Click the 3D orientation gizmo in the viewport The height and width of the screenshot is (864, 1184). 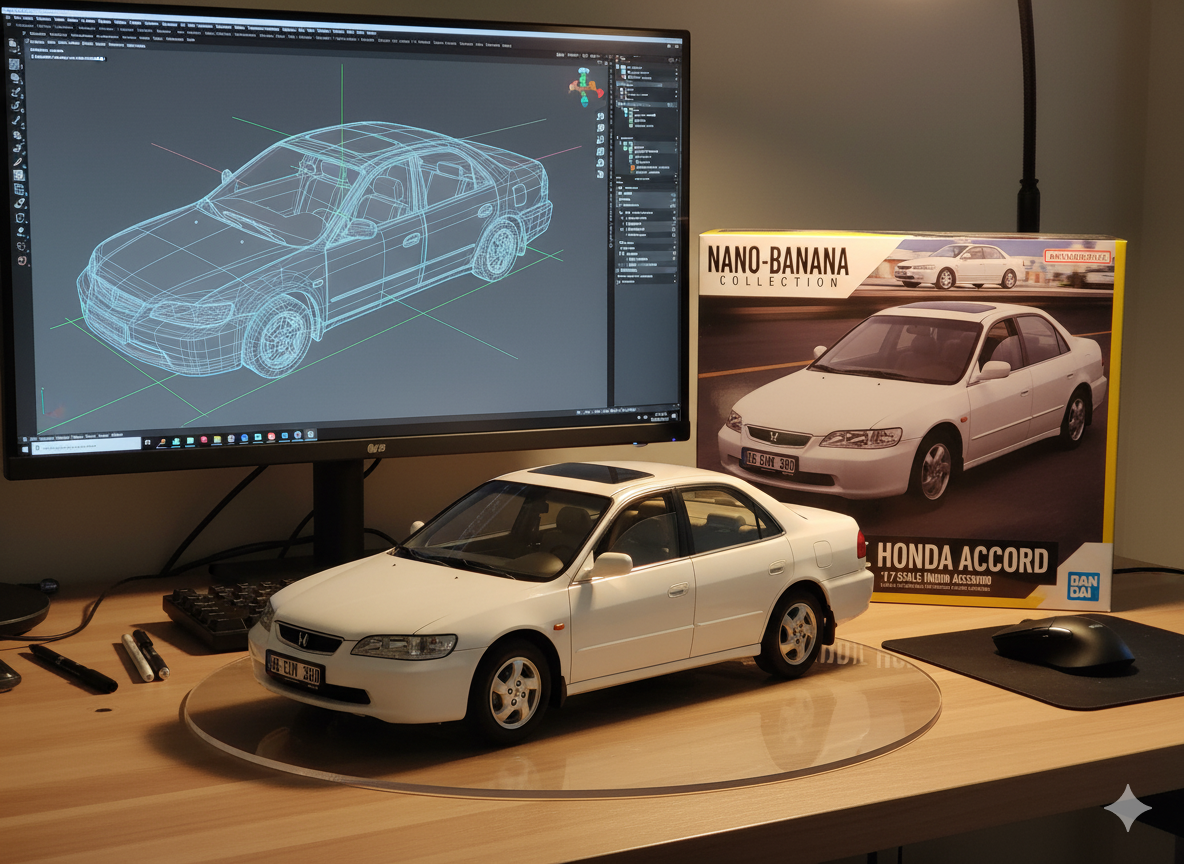(584, 87)
